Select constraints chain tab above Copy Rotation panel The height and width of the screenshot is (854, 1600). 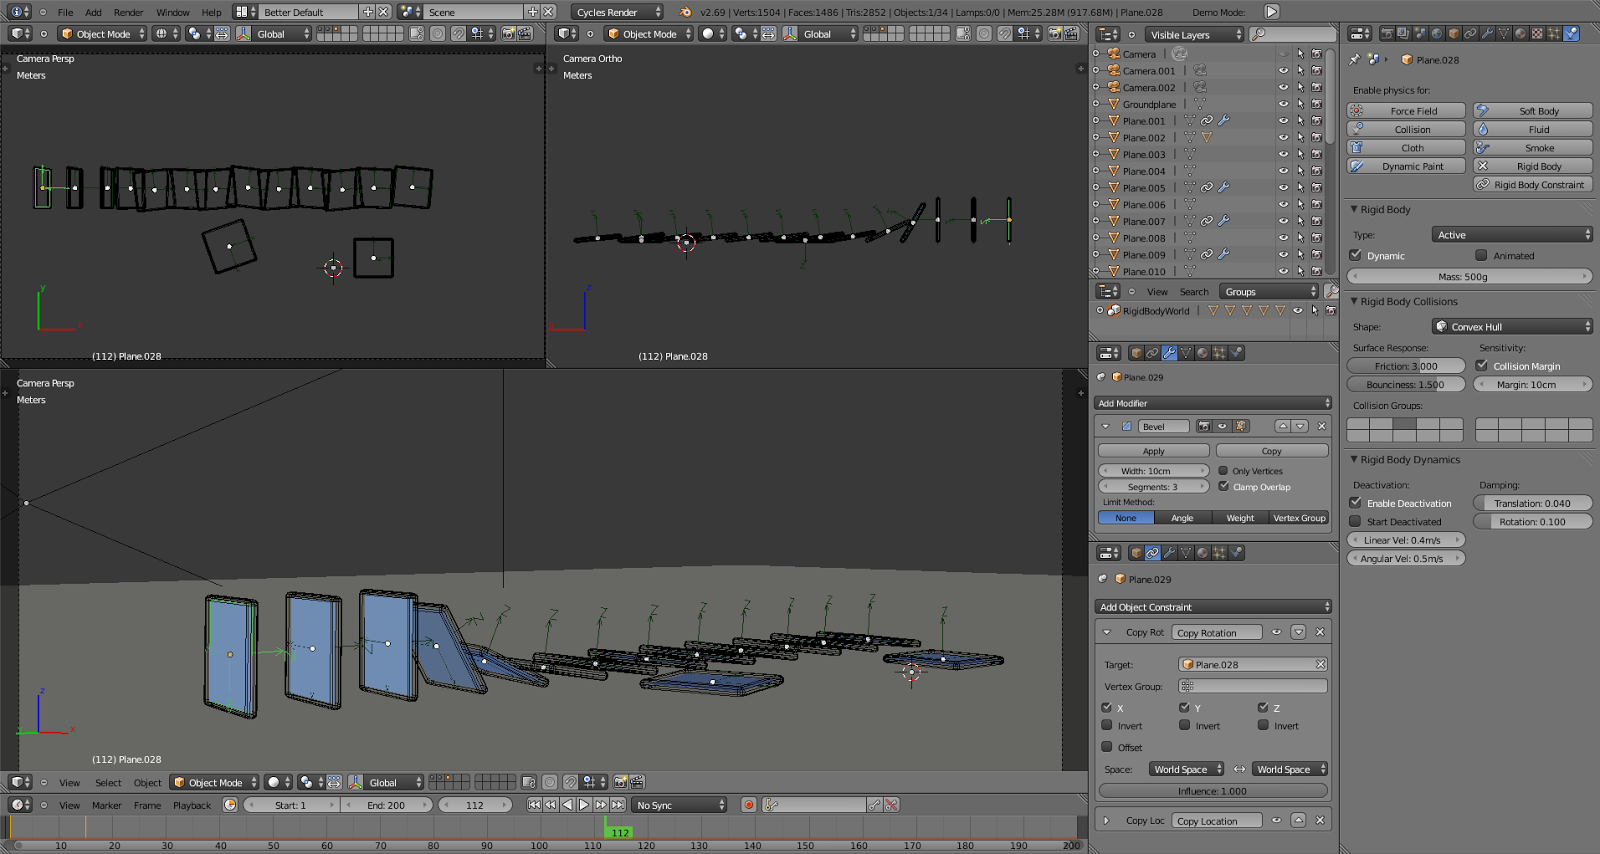[x=1152, y=553]
